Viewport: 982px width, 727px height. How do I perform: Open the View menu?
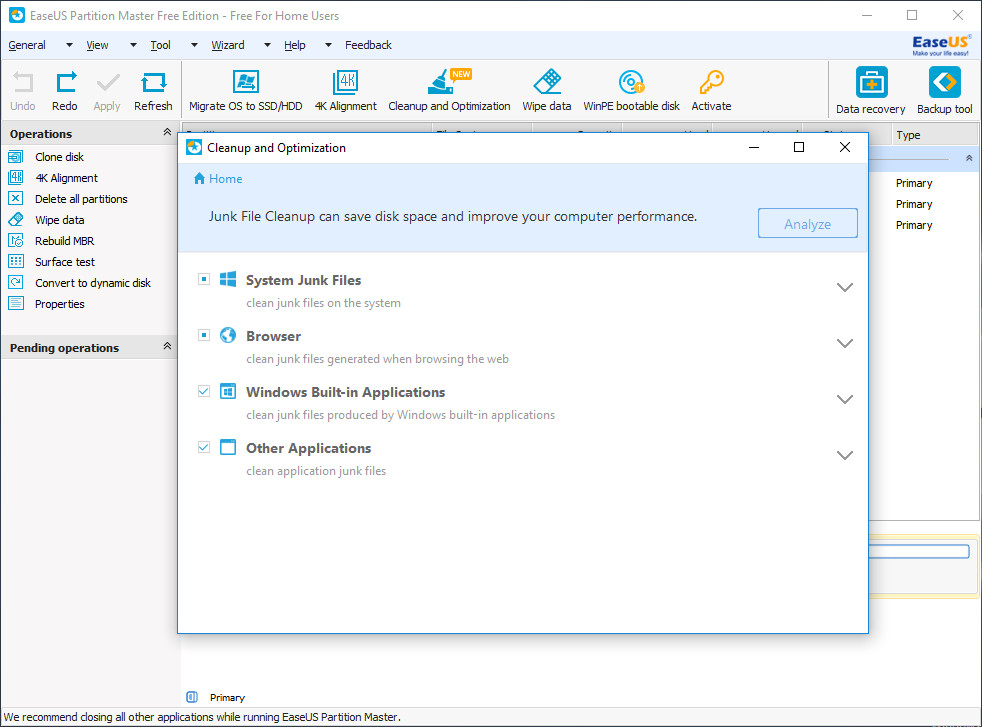pyautogui.click(x=97, y=45)
